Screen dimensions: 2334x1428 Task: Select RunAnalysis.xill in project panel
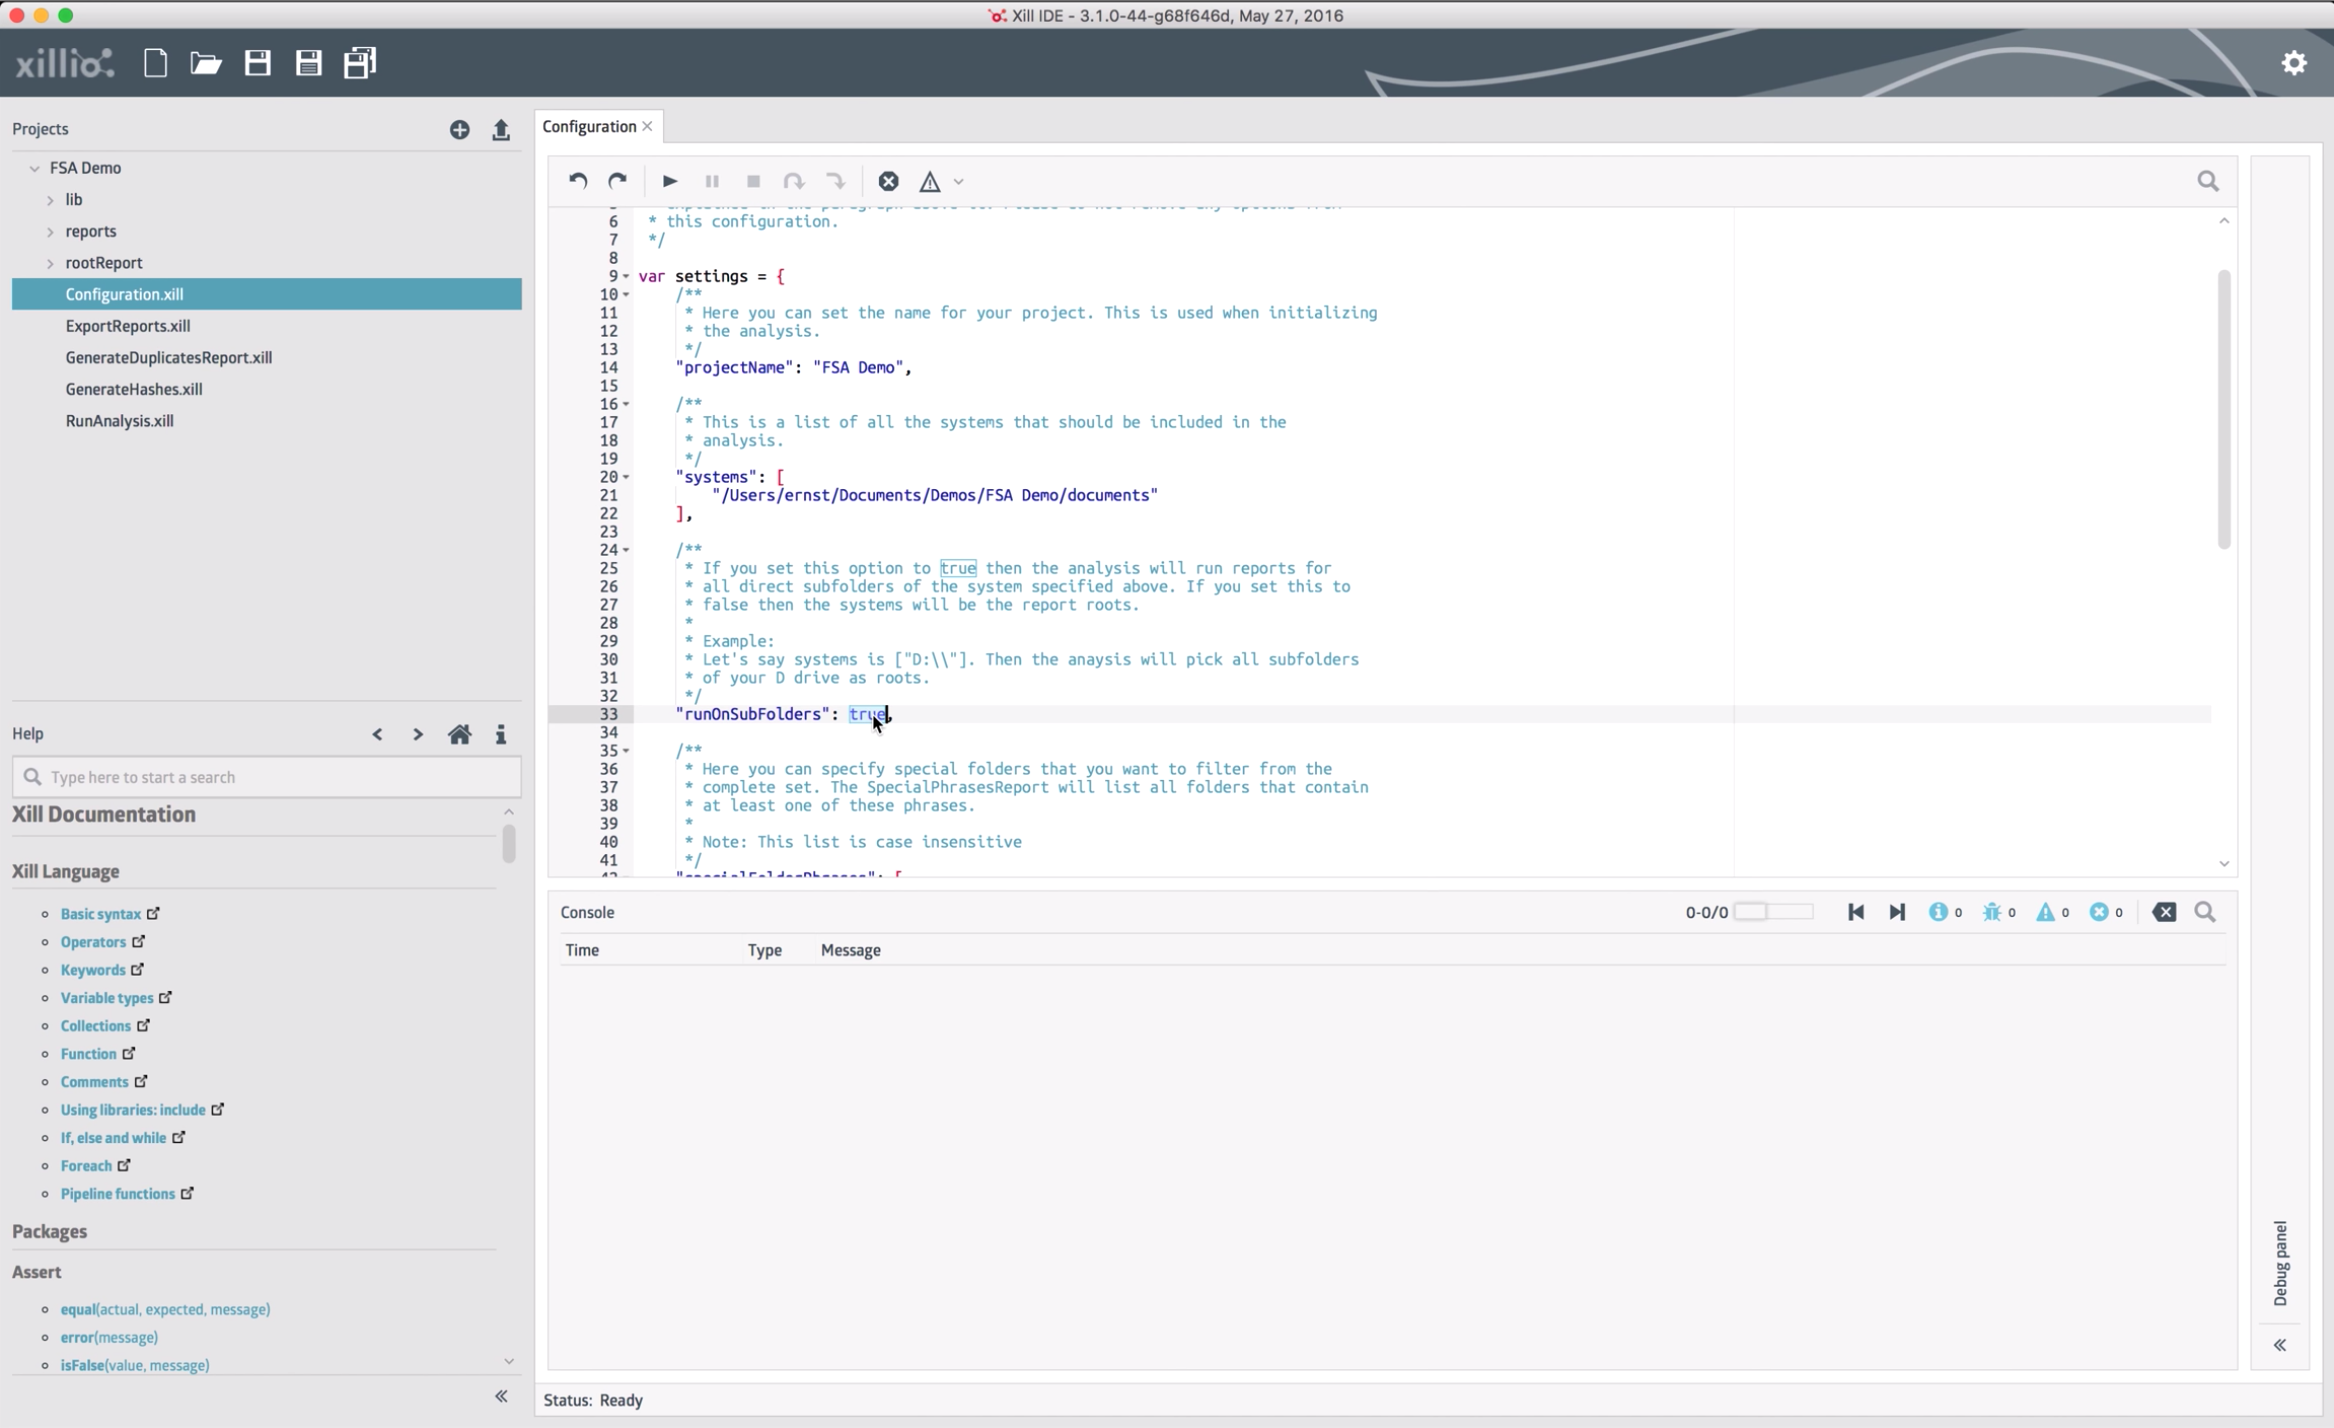(118, 420)
